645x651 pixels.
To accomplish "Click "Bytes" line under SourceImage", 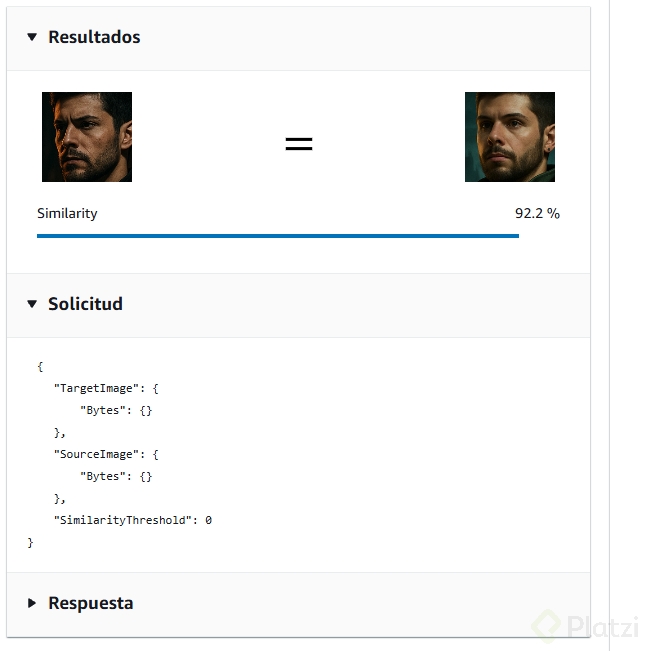I will click(x=115, y=476).
